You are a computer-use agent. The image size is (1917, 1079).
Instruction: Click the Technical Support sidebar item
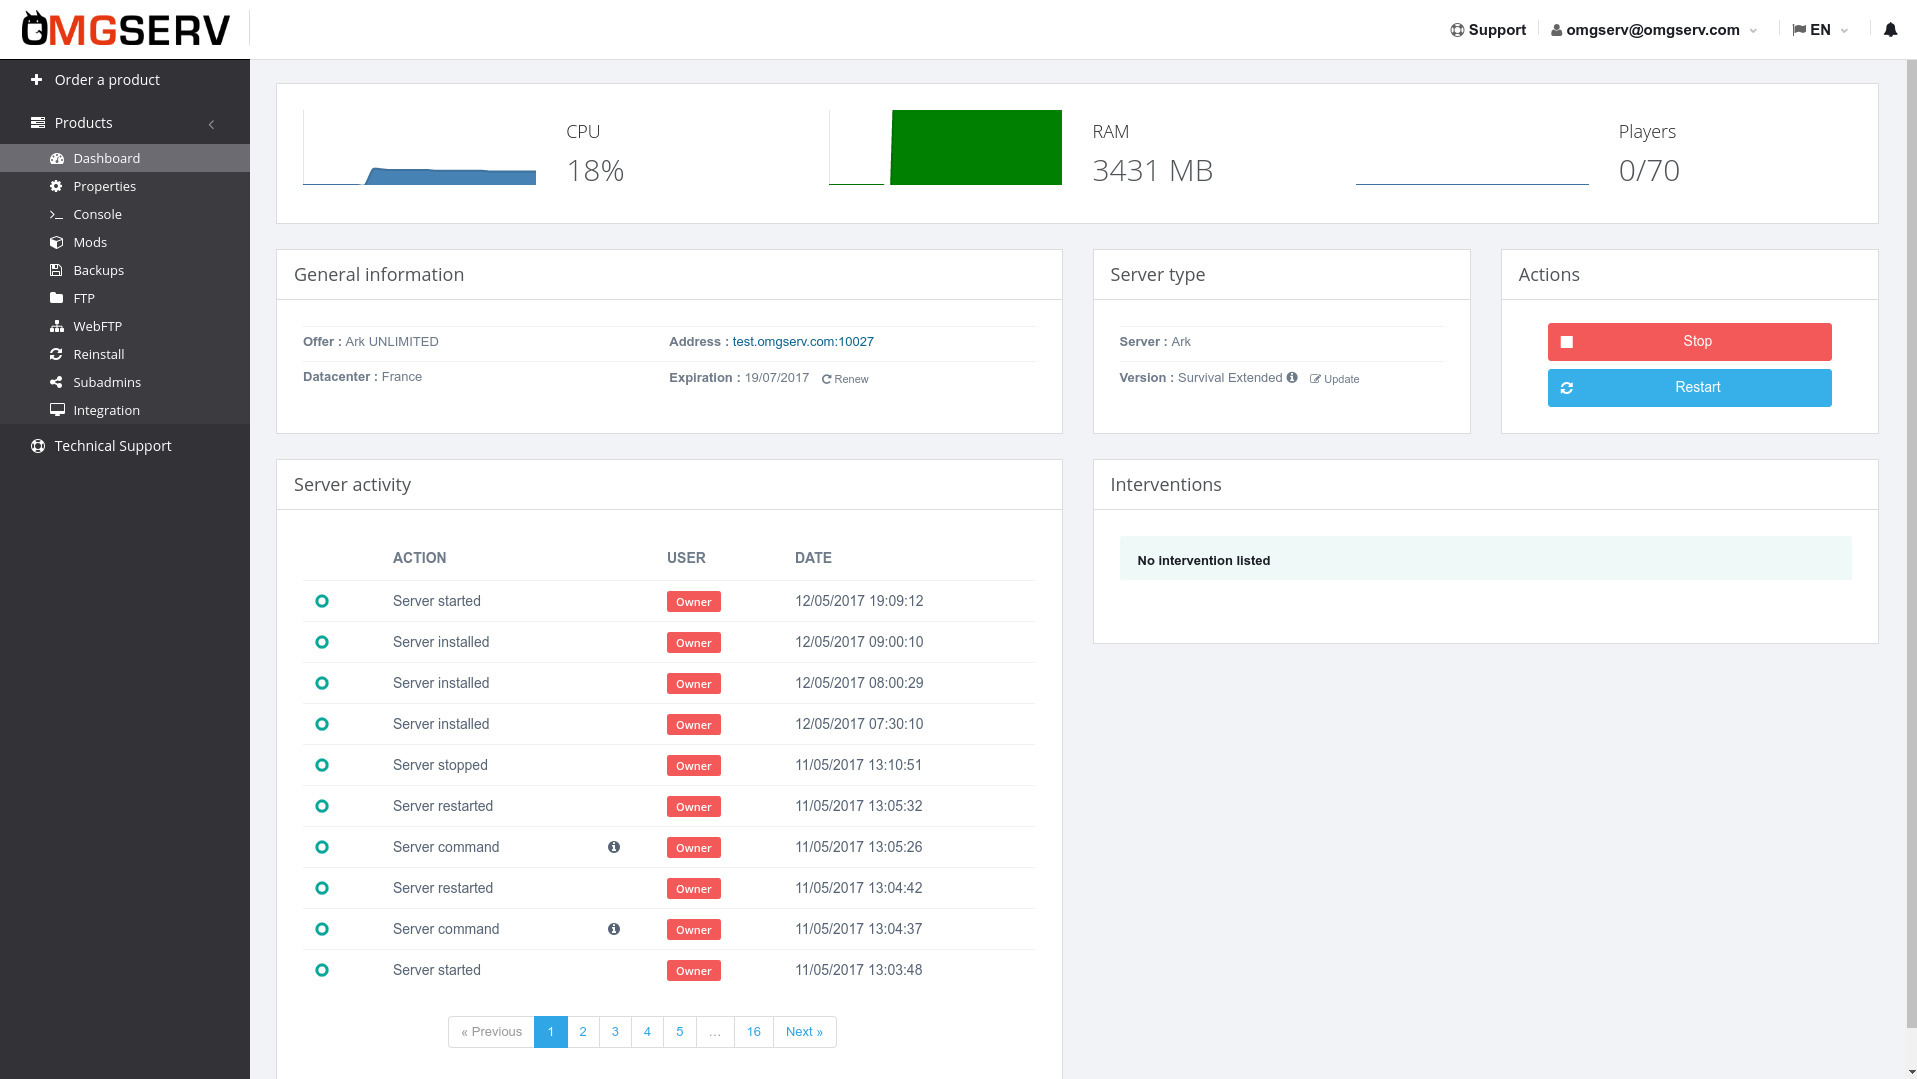coord(125,446)
